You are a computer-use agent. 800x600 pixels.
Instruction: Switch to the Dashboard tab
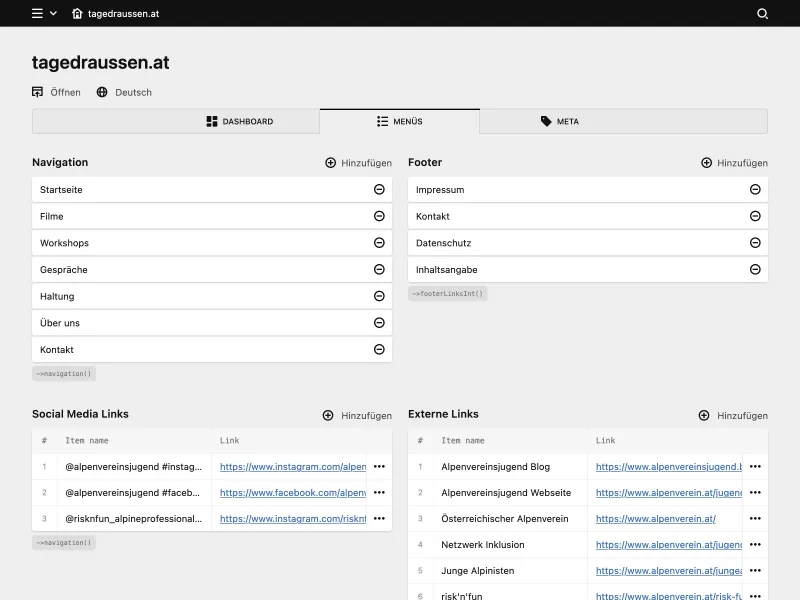241,121
